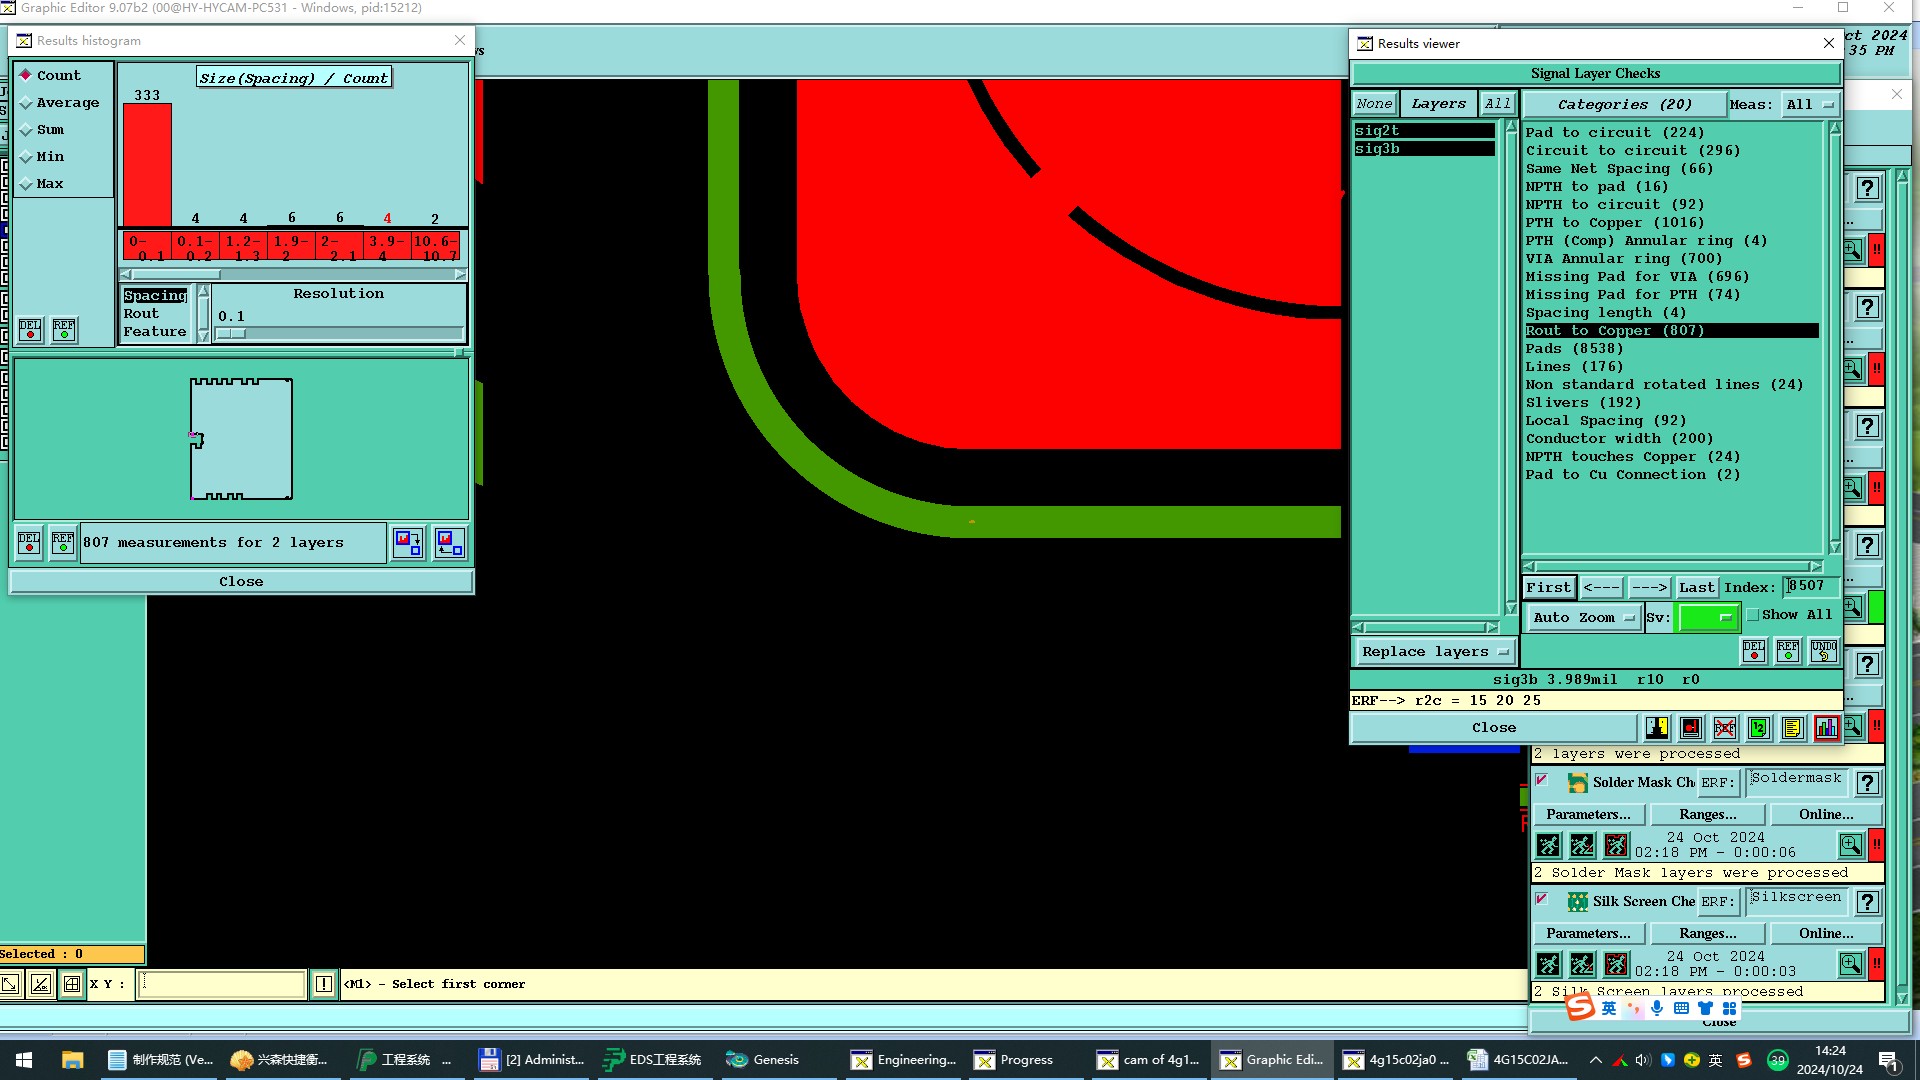Click the crossed-out REF icon
This screenshot has width=1920, height=1080.
(1725, 728)
